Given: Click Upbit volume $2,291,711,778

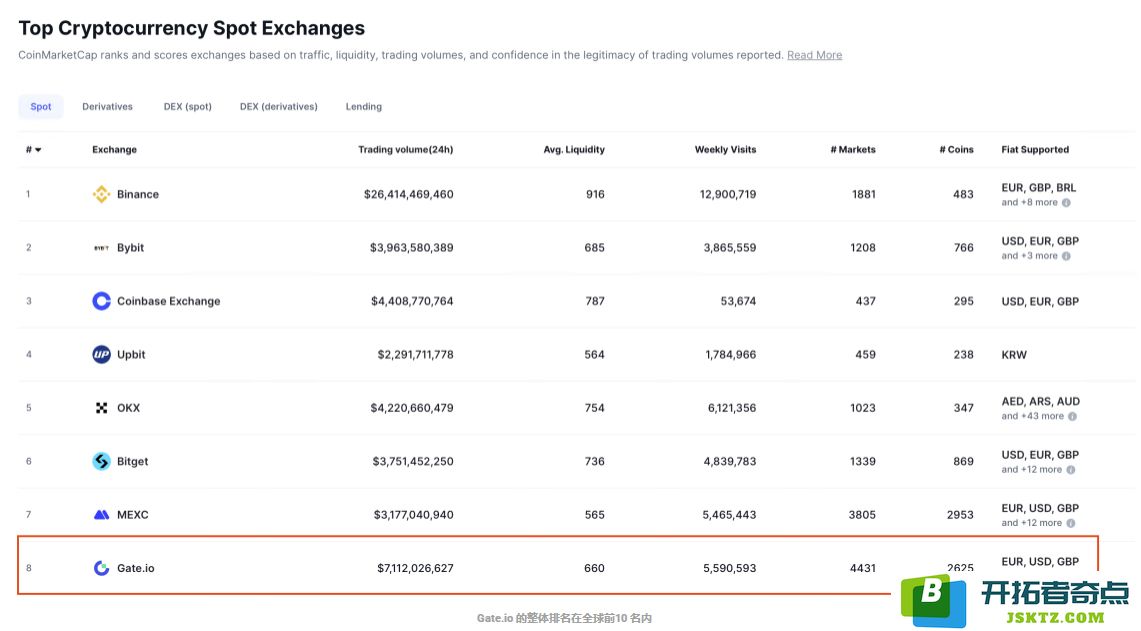Looking at the screenshot, I should (x=415, y=354).
